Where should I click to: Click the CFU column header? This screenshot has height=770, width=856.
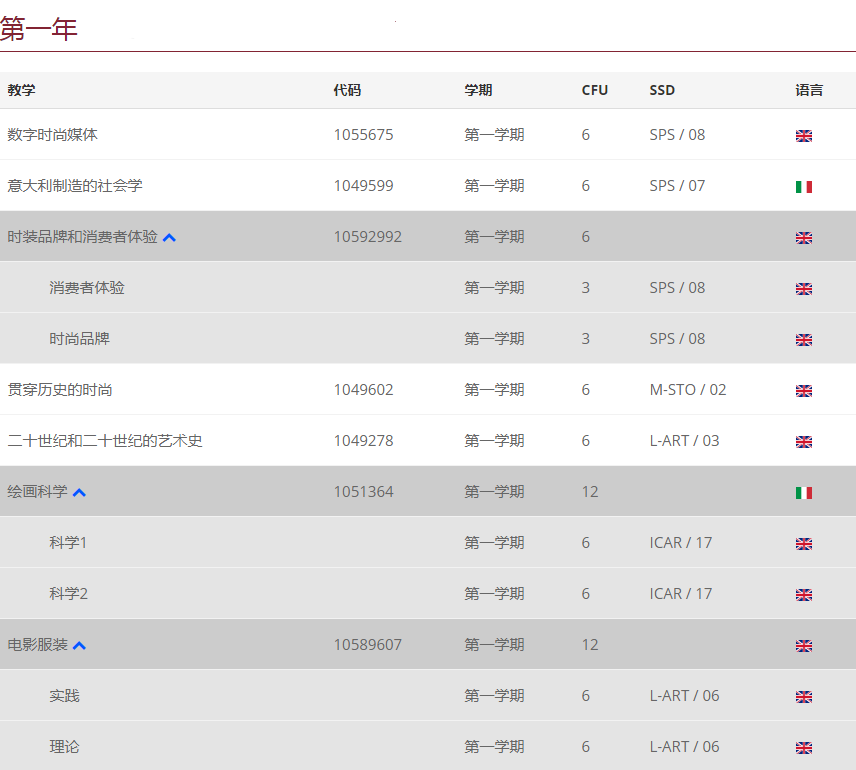595,90
